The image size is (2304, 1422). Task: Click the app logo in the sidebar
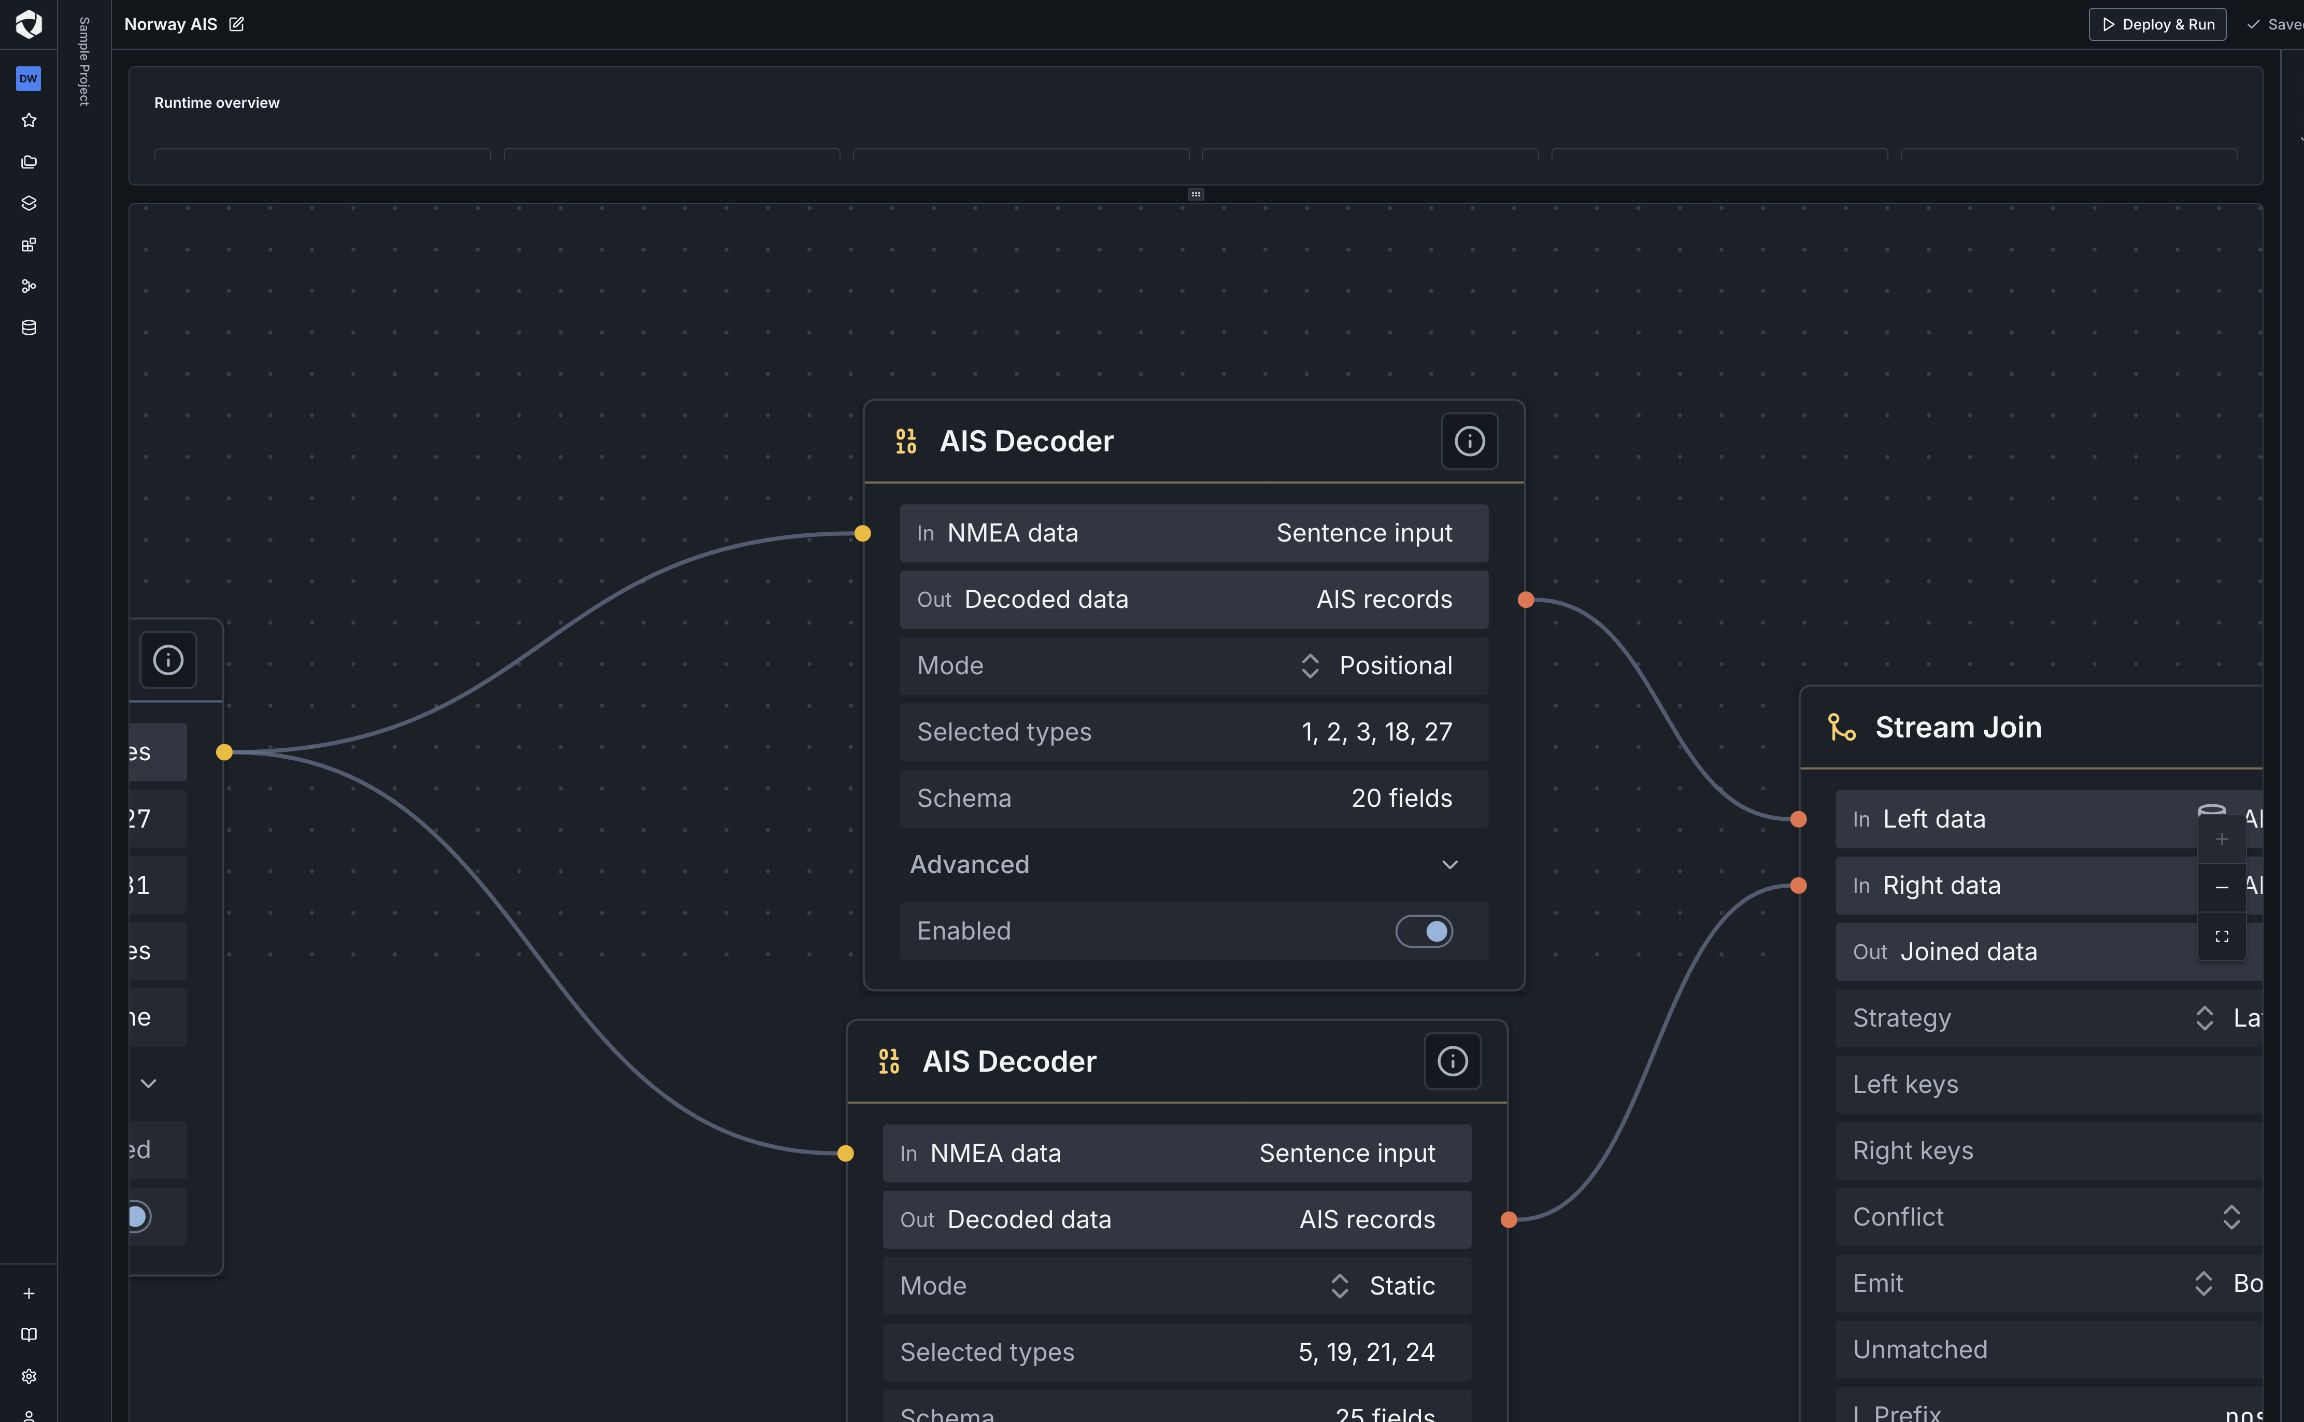[x=29, y=24]
